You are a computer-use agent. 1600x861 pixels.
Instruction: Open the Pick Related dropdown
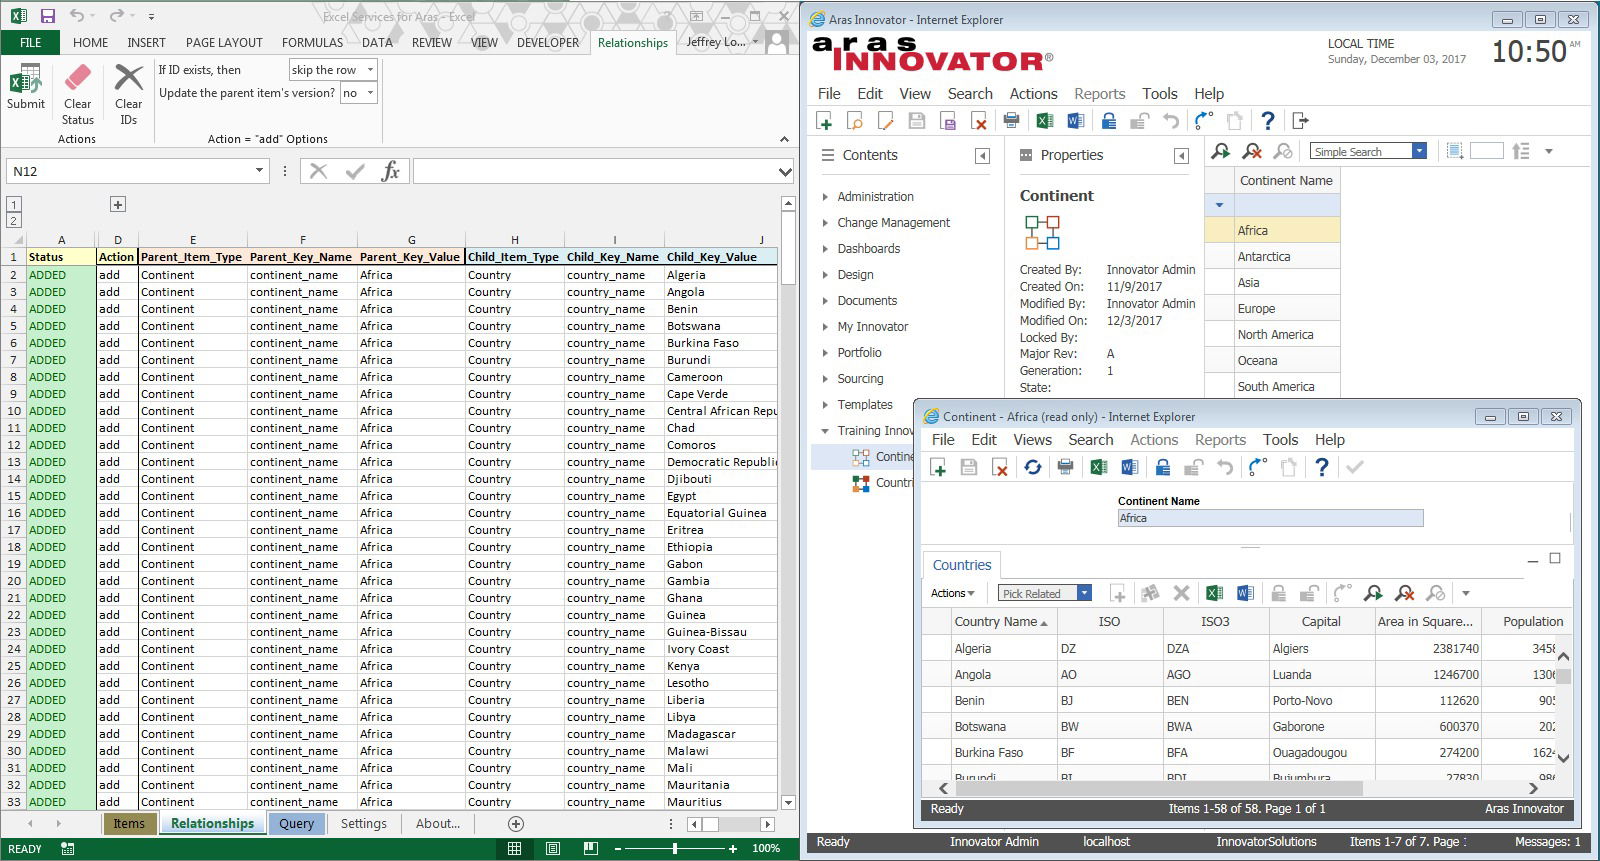coord(1084,593)
